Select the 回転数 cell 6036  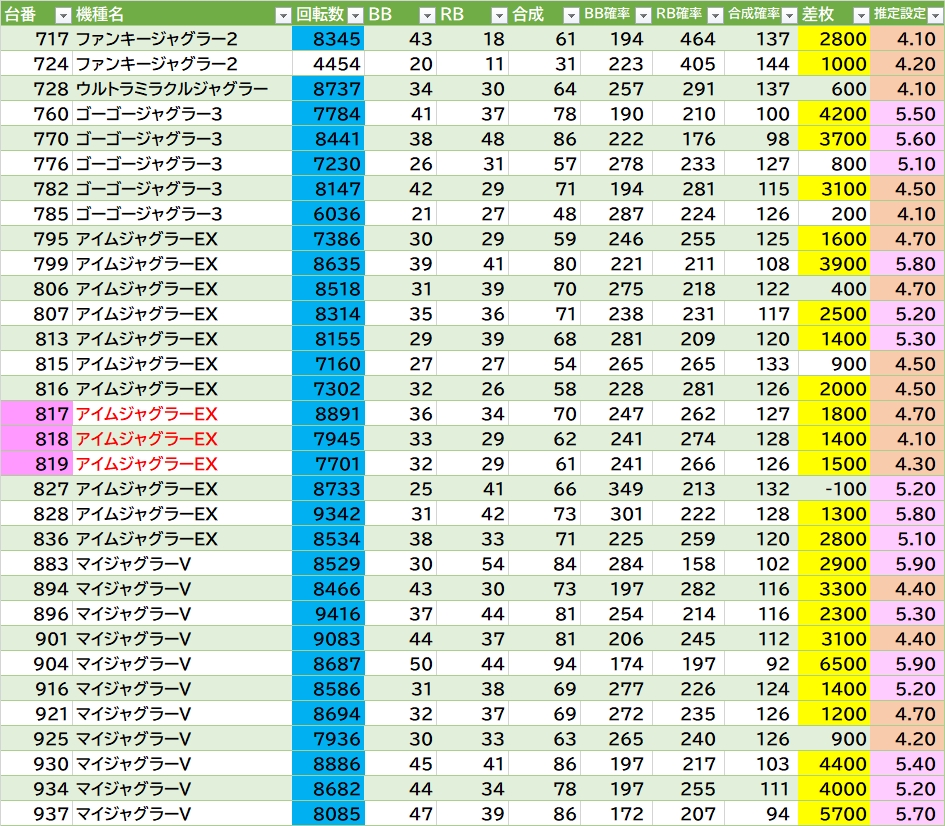tap(328, 214)
